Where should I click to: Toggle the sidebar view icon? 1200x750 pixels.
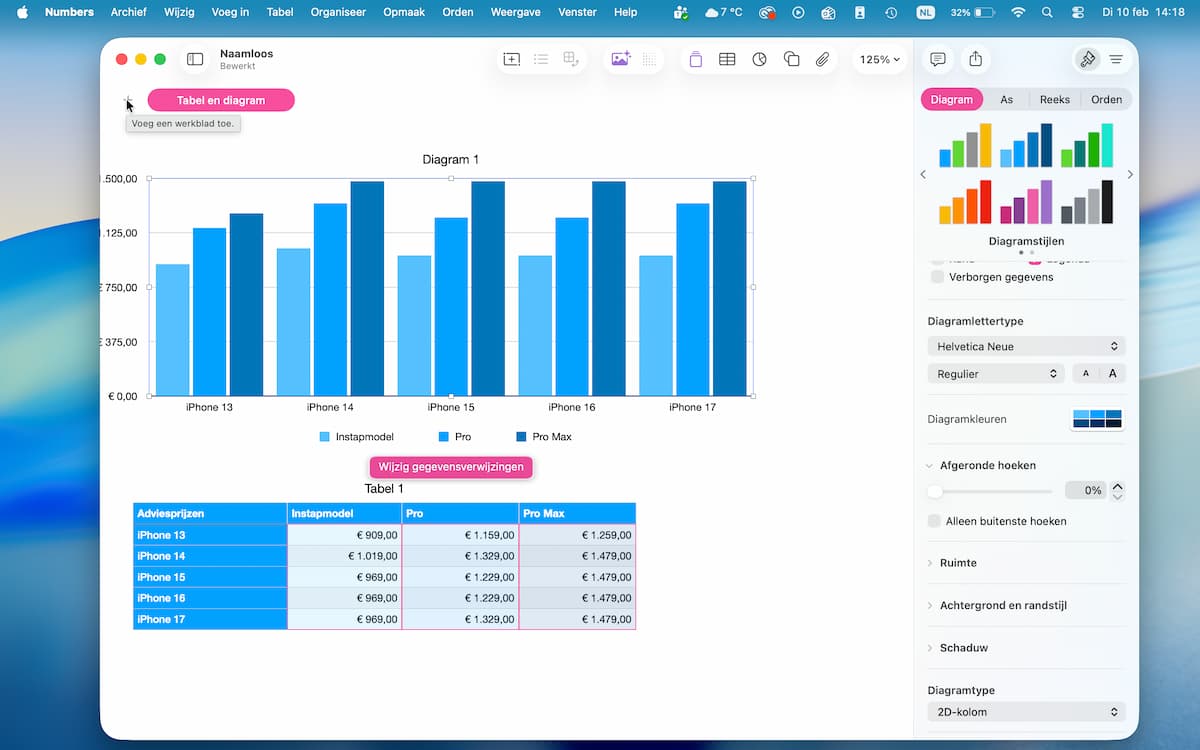195,60
